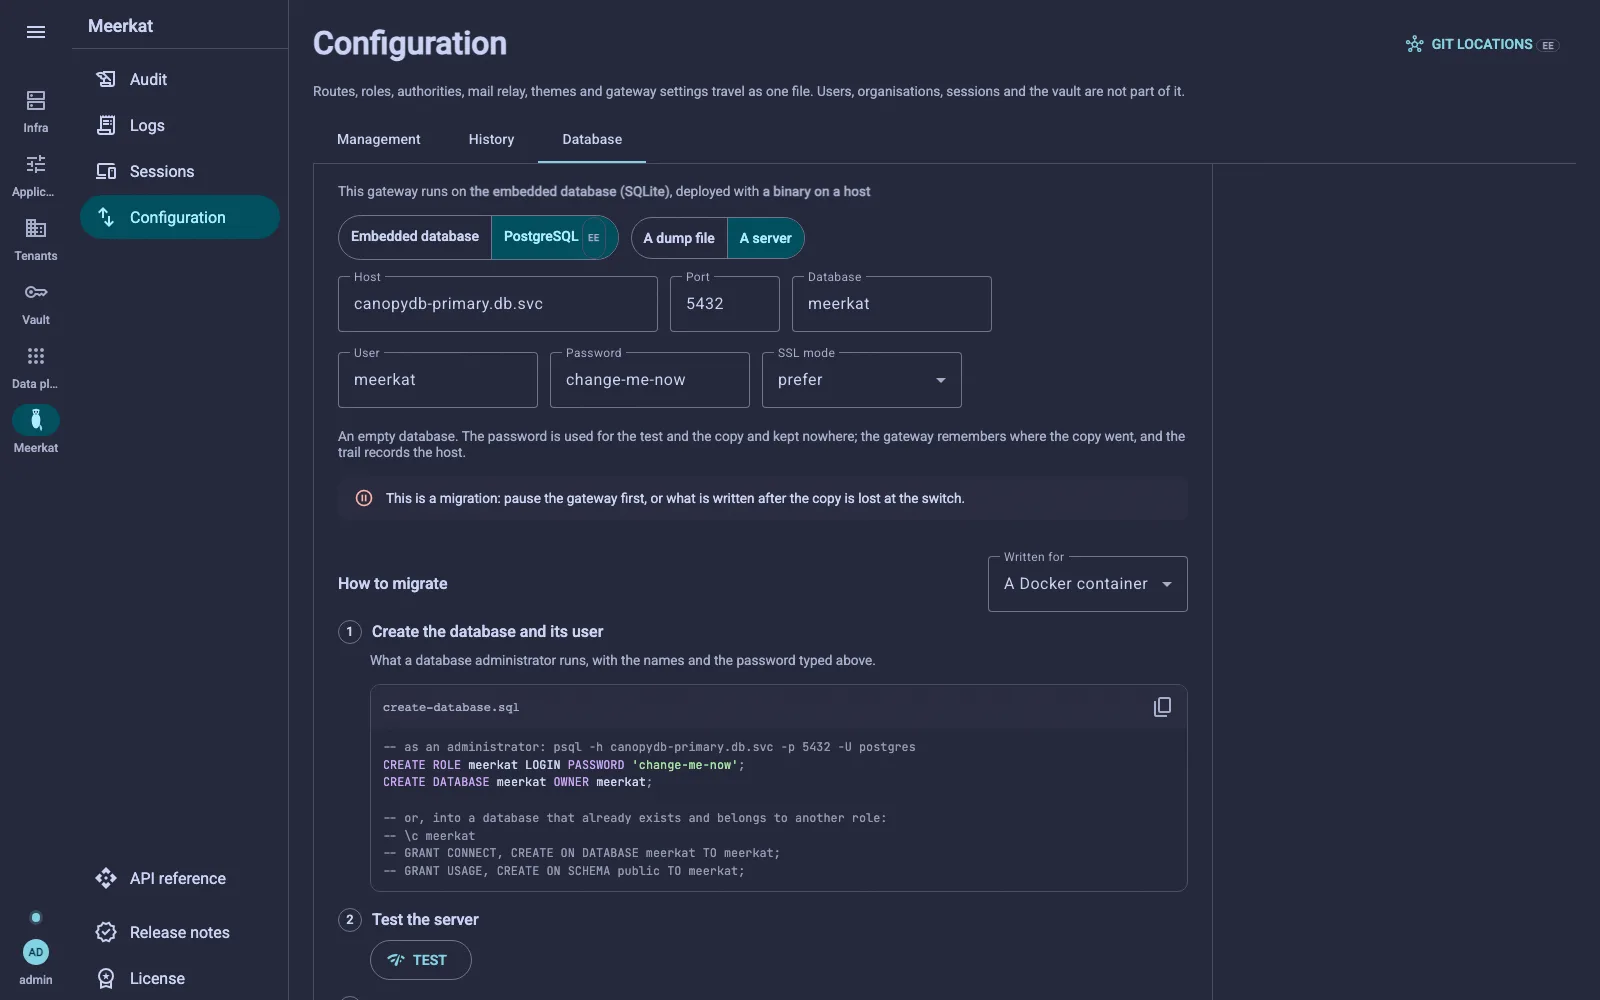
Task: Click the Git Locations button
Action: click(x=1482, y=44)
